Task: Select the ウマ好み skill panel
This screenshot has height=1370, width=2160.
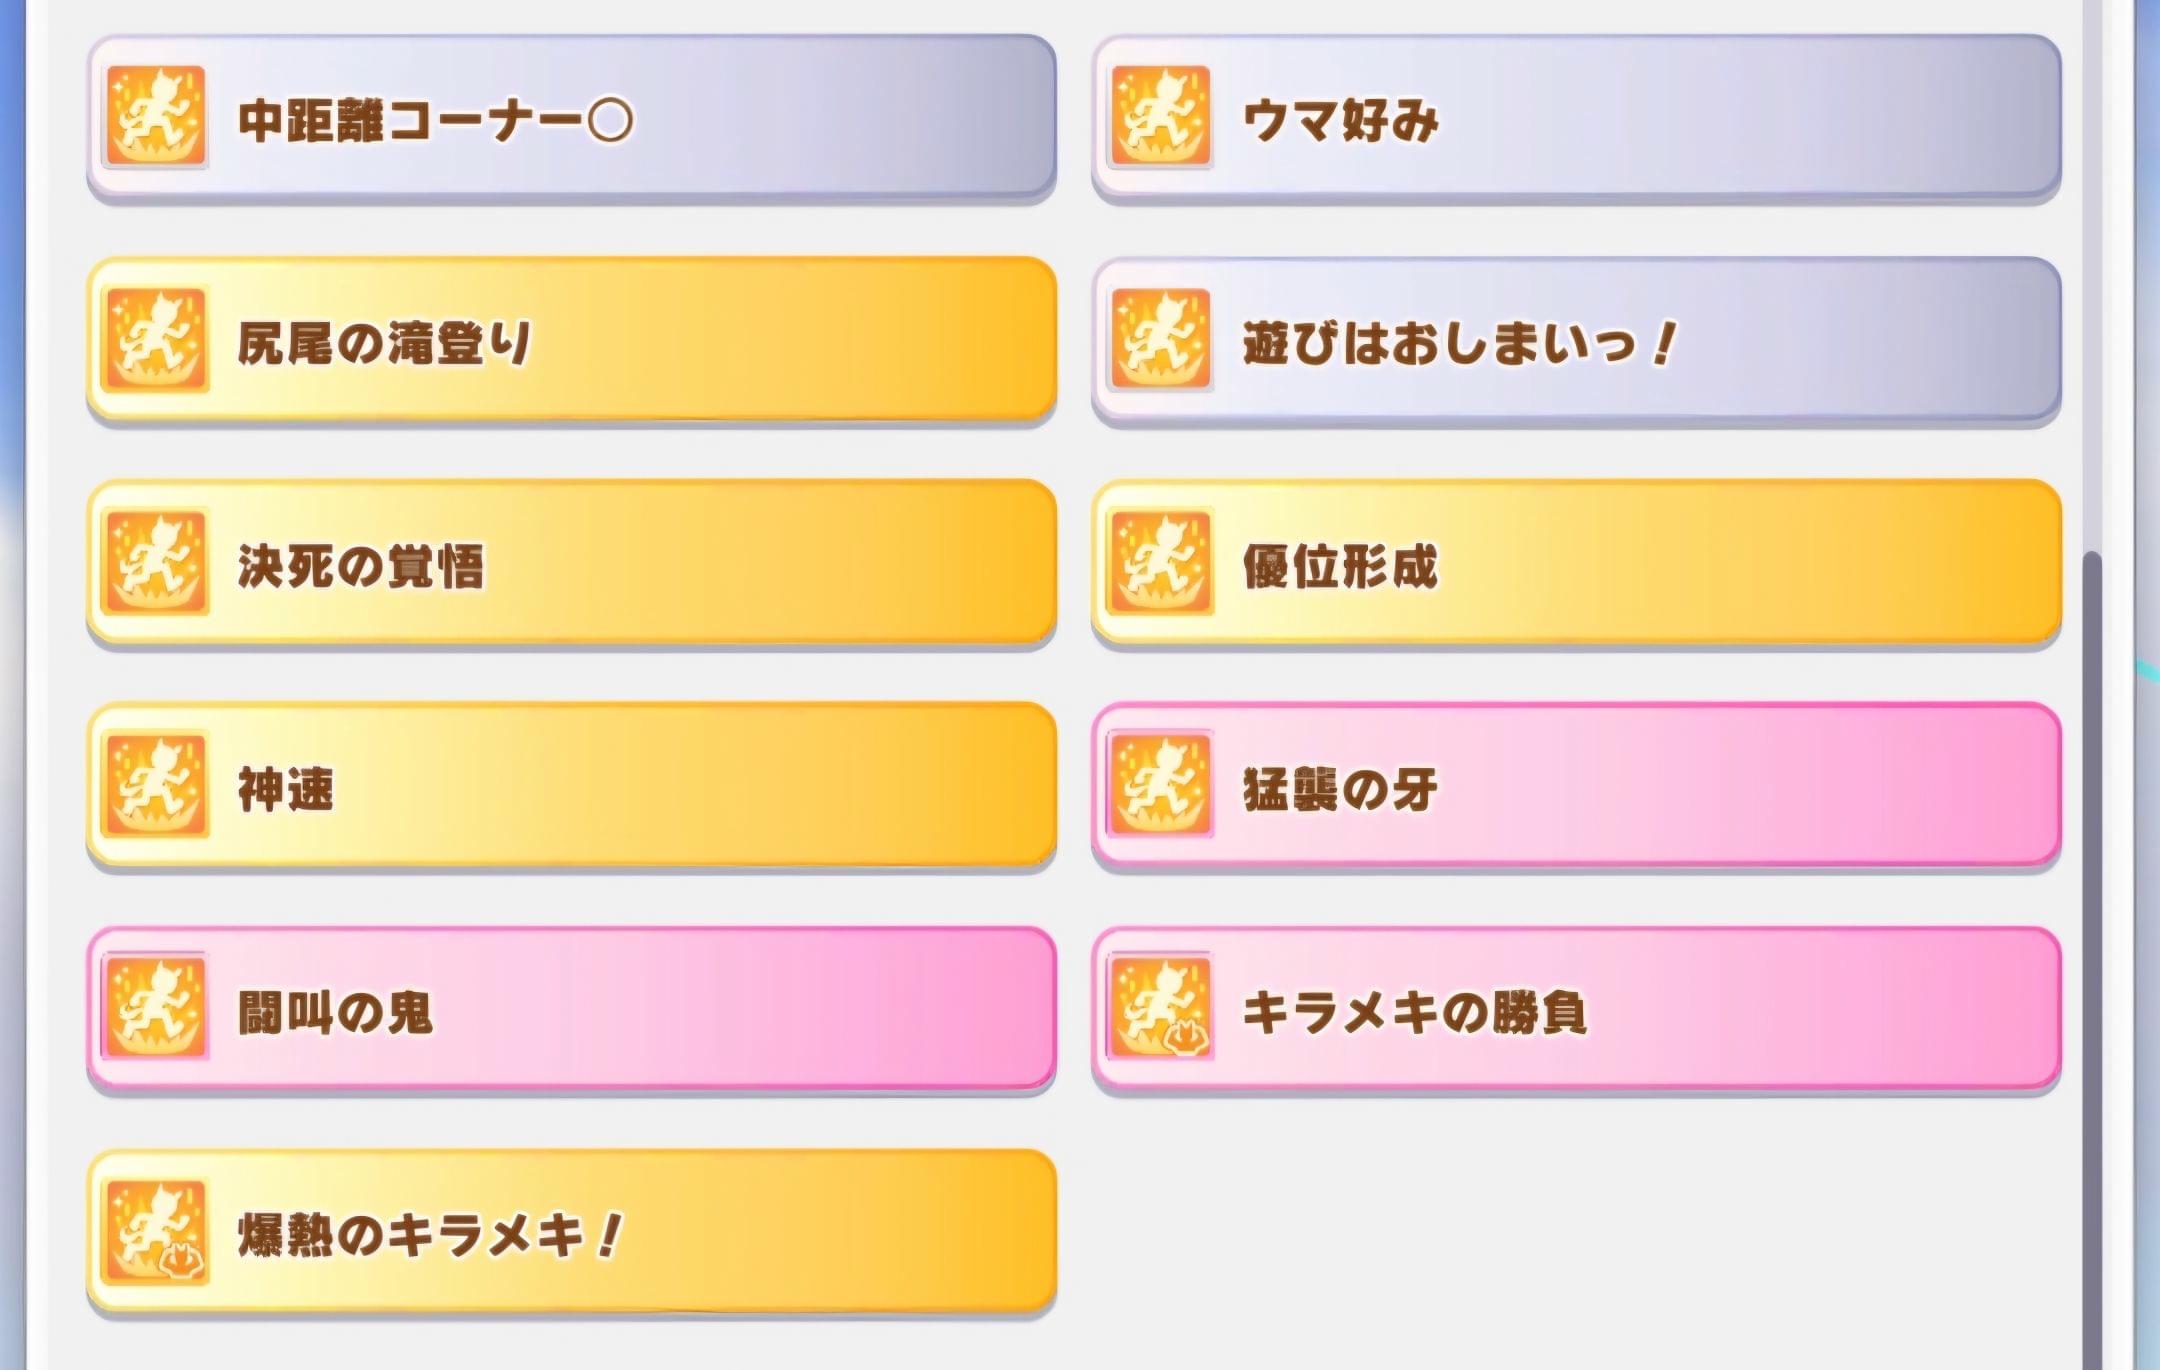Action: (1576, 117)
